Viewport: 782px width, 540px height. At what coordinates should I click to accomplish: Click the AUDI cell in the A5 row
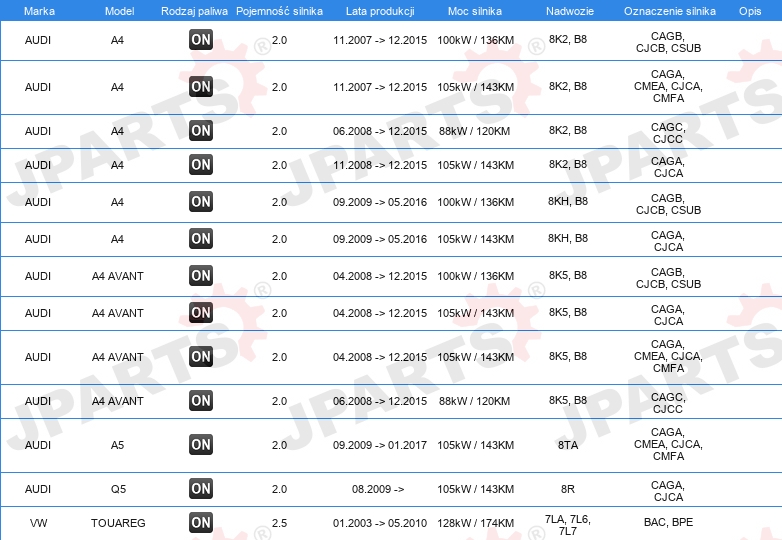38,445
